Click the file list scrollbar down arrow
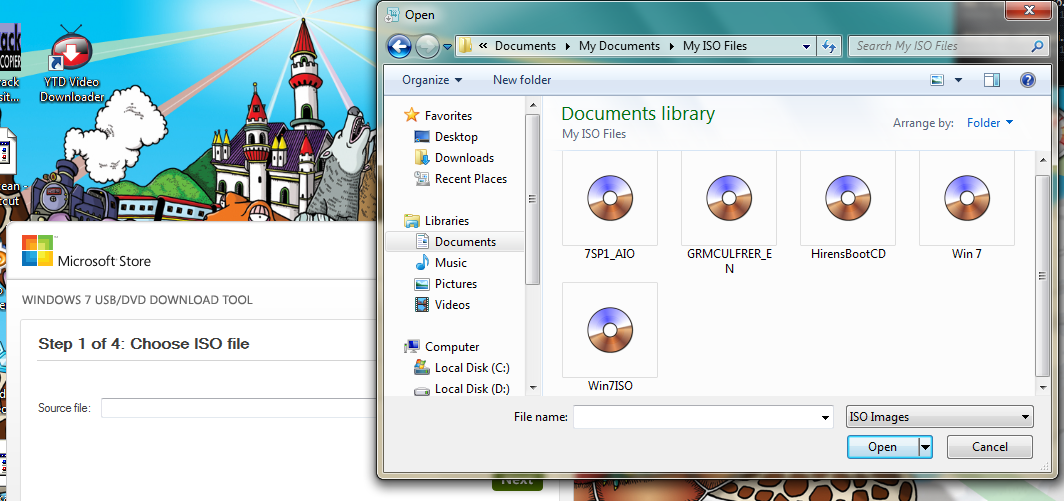Image resolution: width=1064 pixels, height=501 pixels. coord(1043,387)
